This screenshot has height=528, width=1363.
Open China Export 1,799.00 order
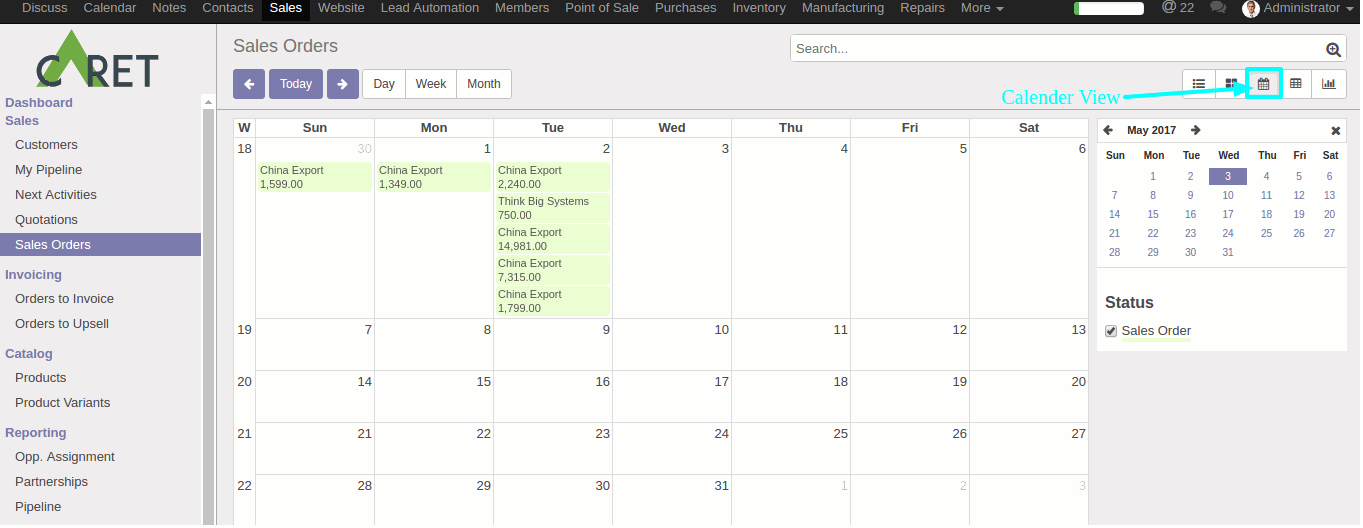(552, 301)
